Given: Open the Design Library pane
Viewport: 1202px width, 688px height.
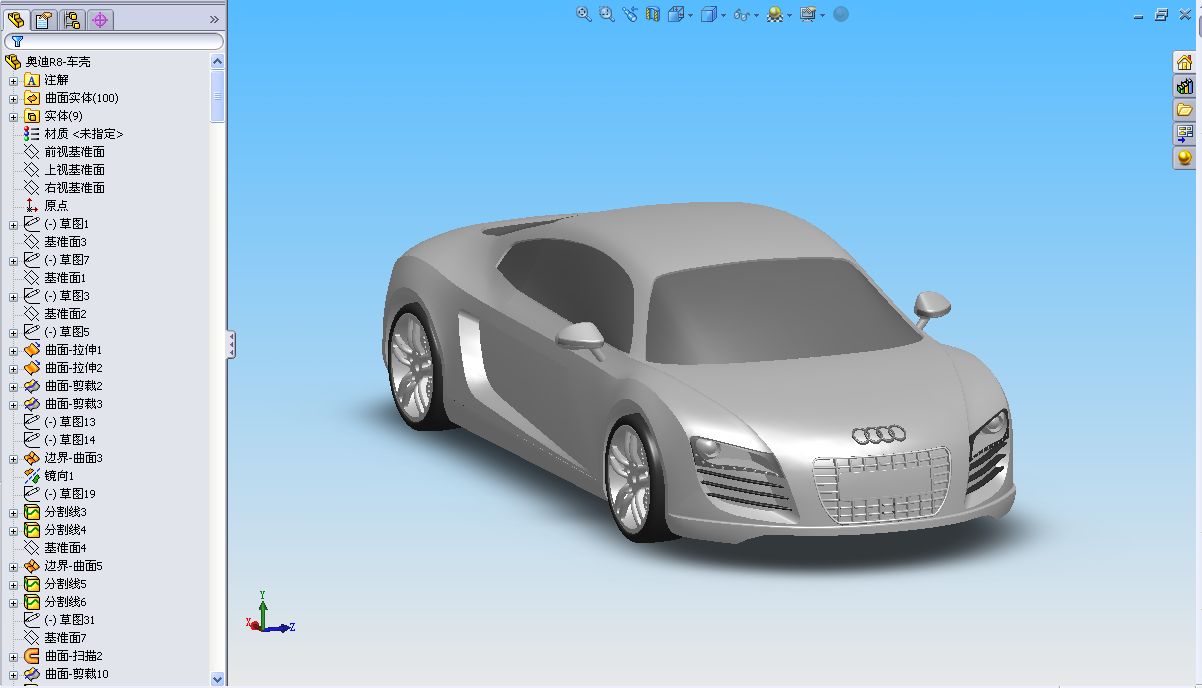Looking at the screenshot, I should click(x=1185, y=86).
